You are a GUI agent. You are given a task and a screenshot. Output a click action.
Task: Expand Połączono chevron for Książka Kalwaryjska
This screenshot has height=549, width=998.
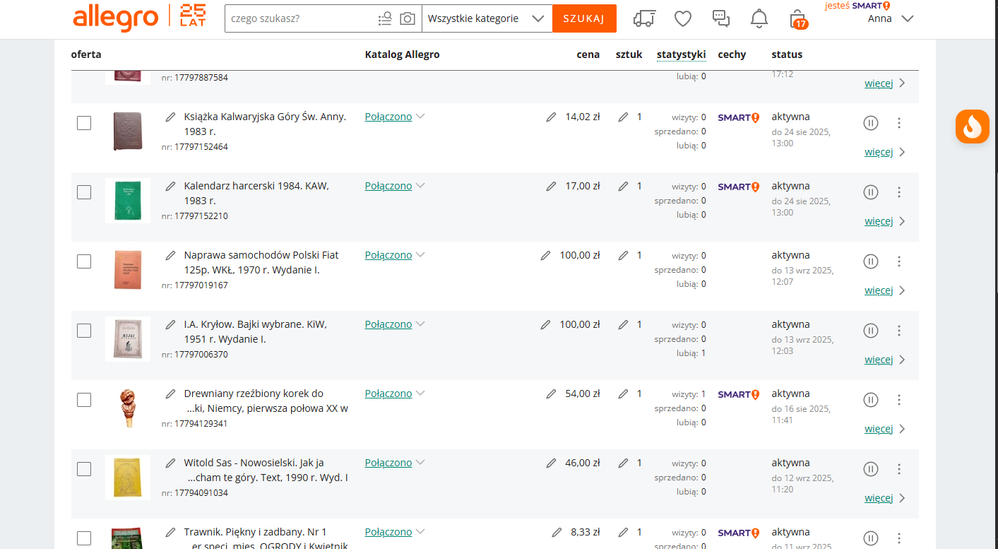point(420,116)
